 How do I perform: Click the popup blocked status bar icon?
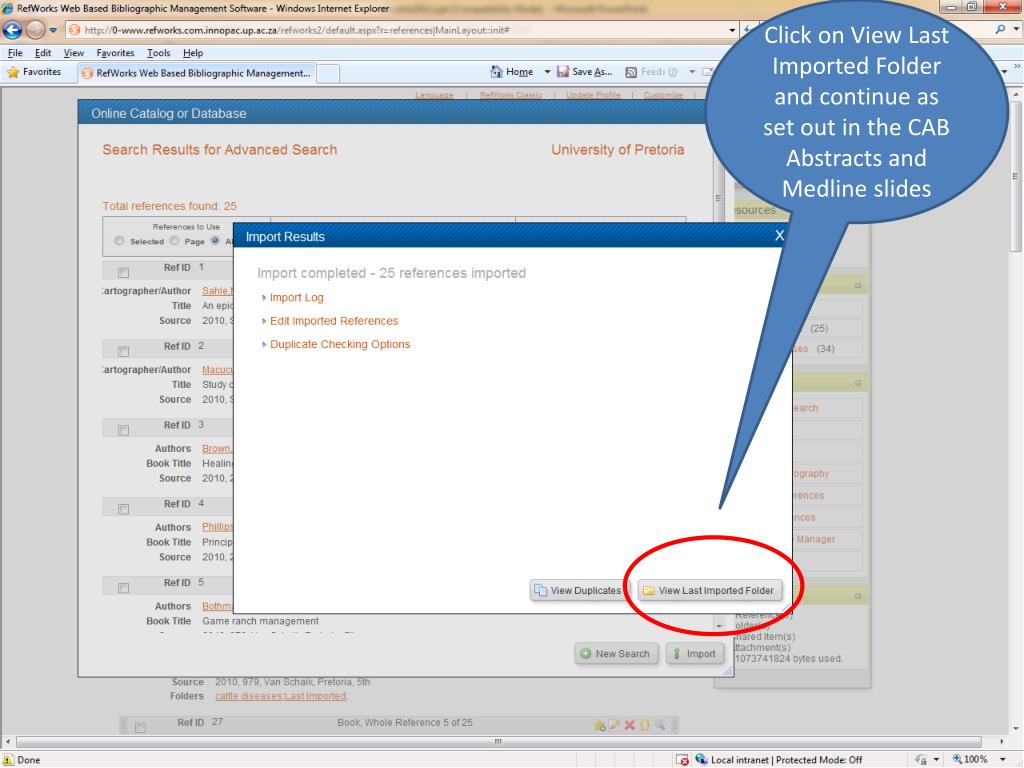click(x=682, y=760)
